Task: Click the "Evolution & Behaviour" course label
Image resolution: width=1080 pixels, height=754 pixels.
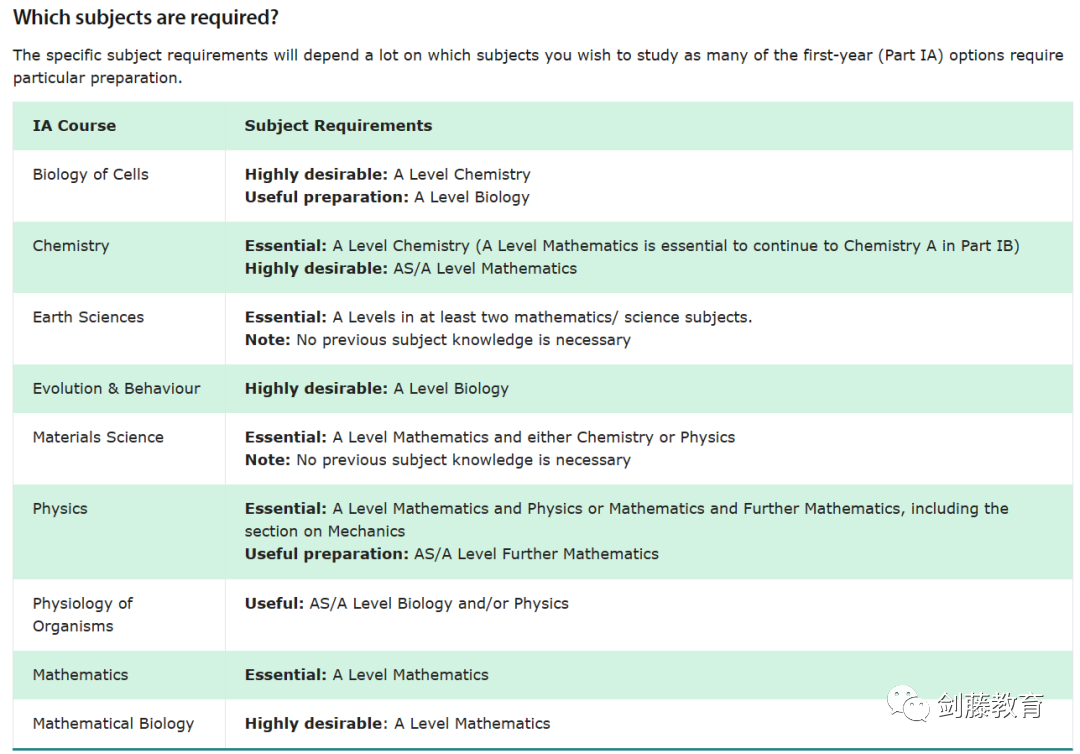Action: point(116,388)
